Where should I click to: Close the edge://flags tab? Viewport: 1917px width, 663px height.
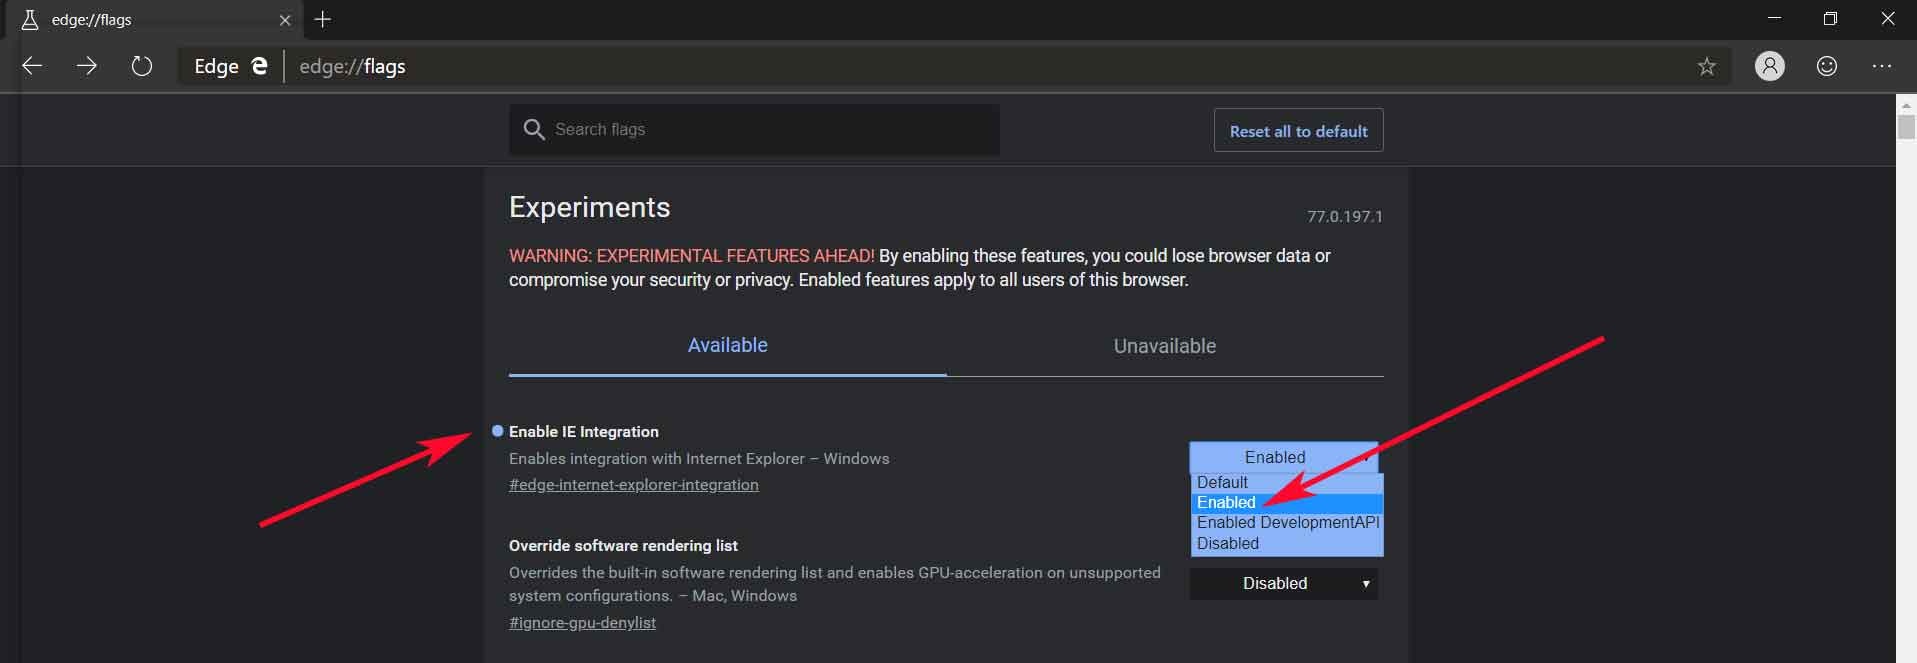[285, 19]
